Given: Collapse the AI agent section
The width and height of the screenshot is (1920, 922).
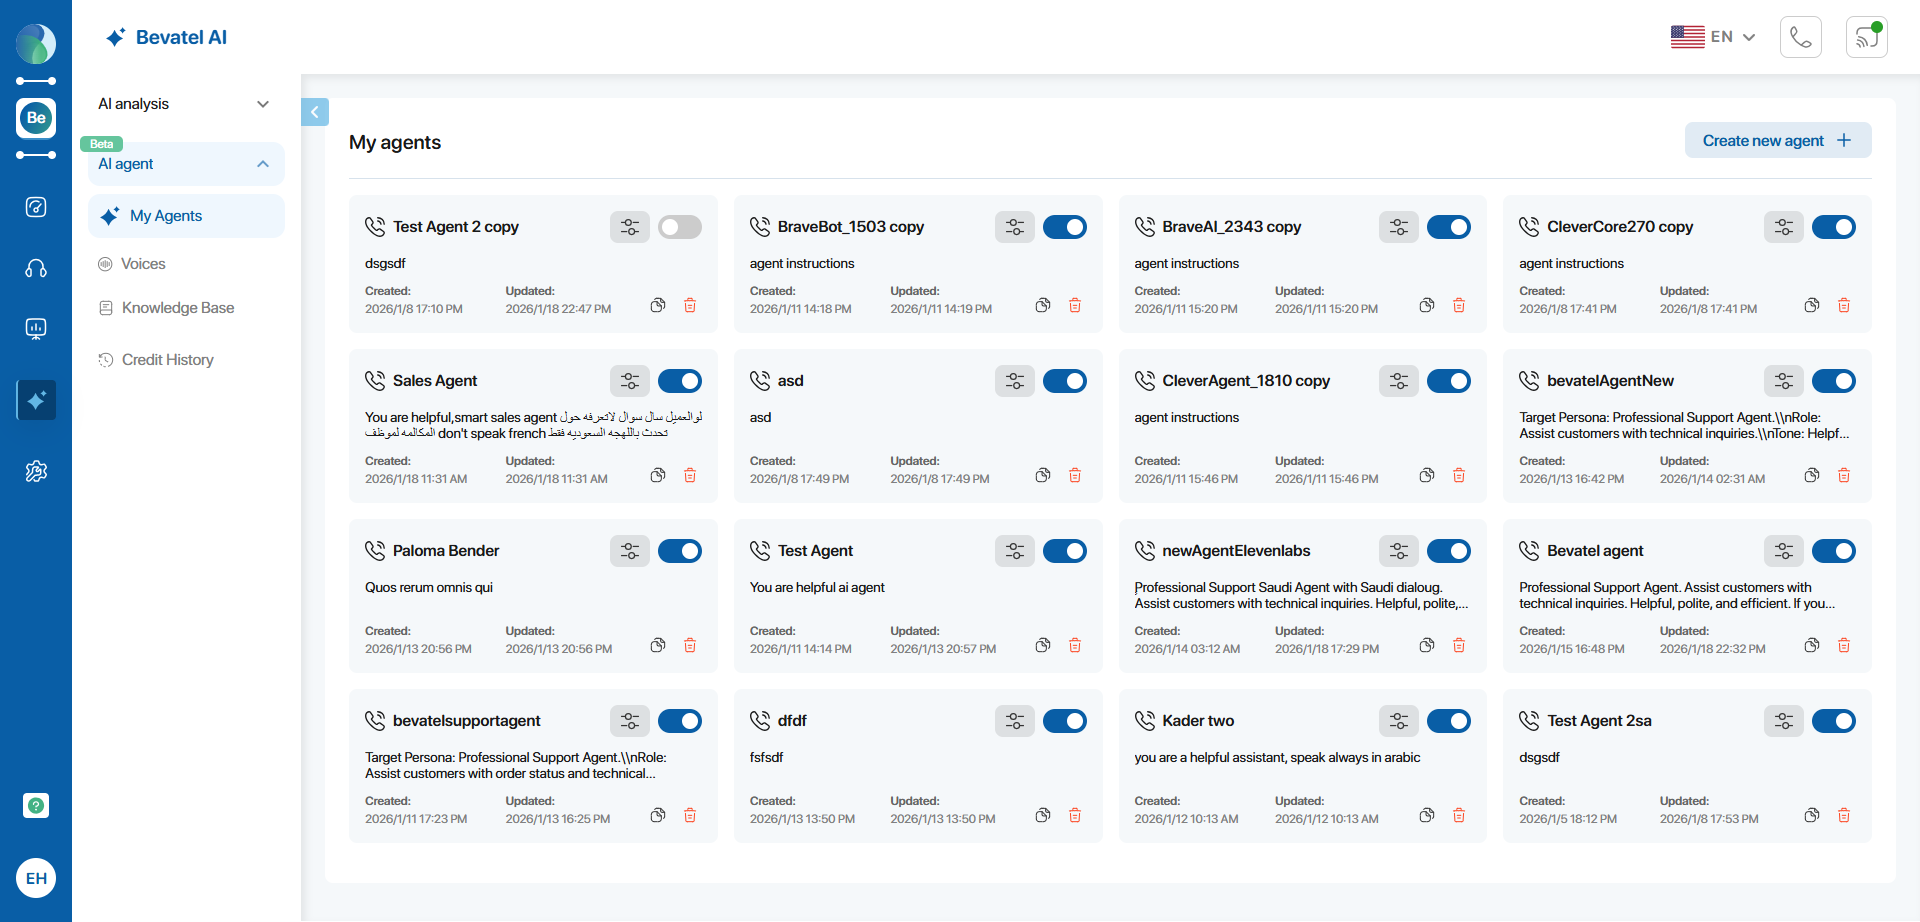Looking at the screenshot, I should tap(262, 164).
